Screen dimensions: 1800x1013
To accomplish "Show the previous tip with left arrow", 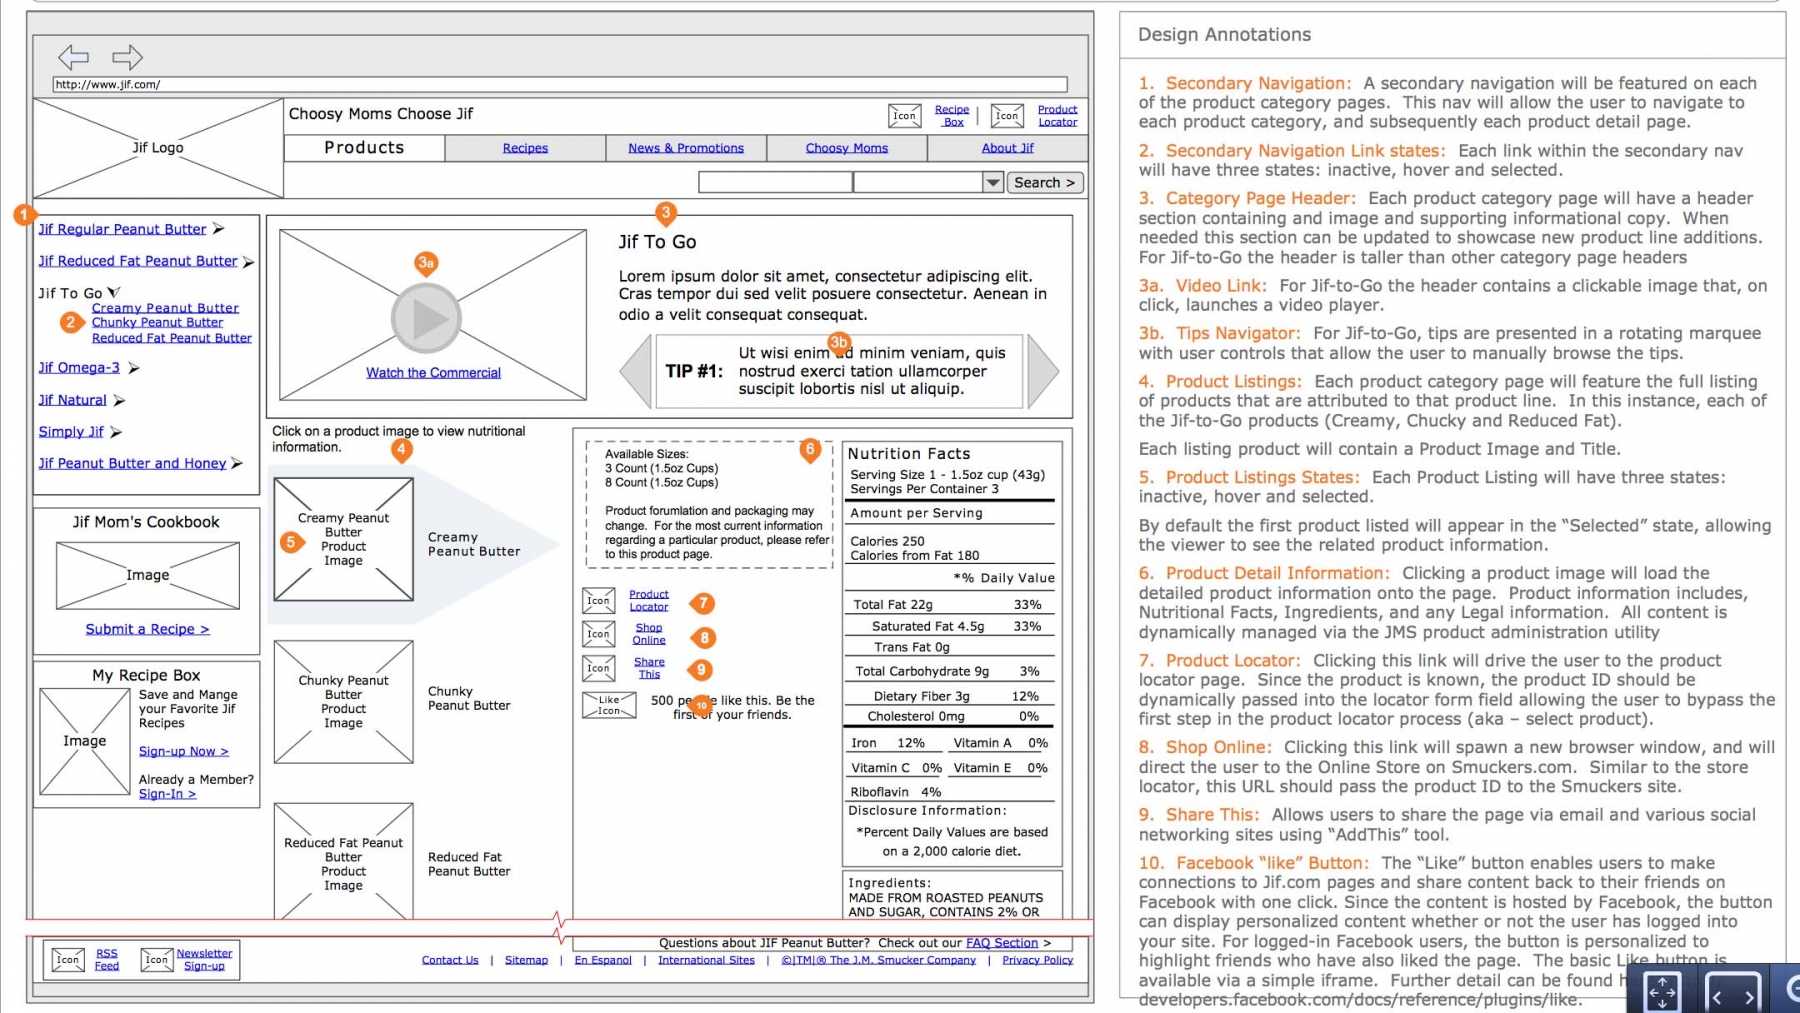I will tap(635, 371).
